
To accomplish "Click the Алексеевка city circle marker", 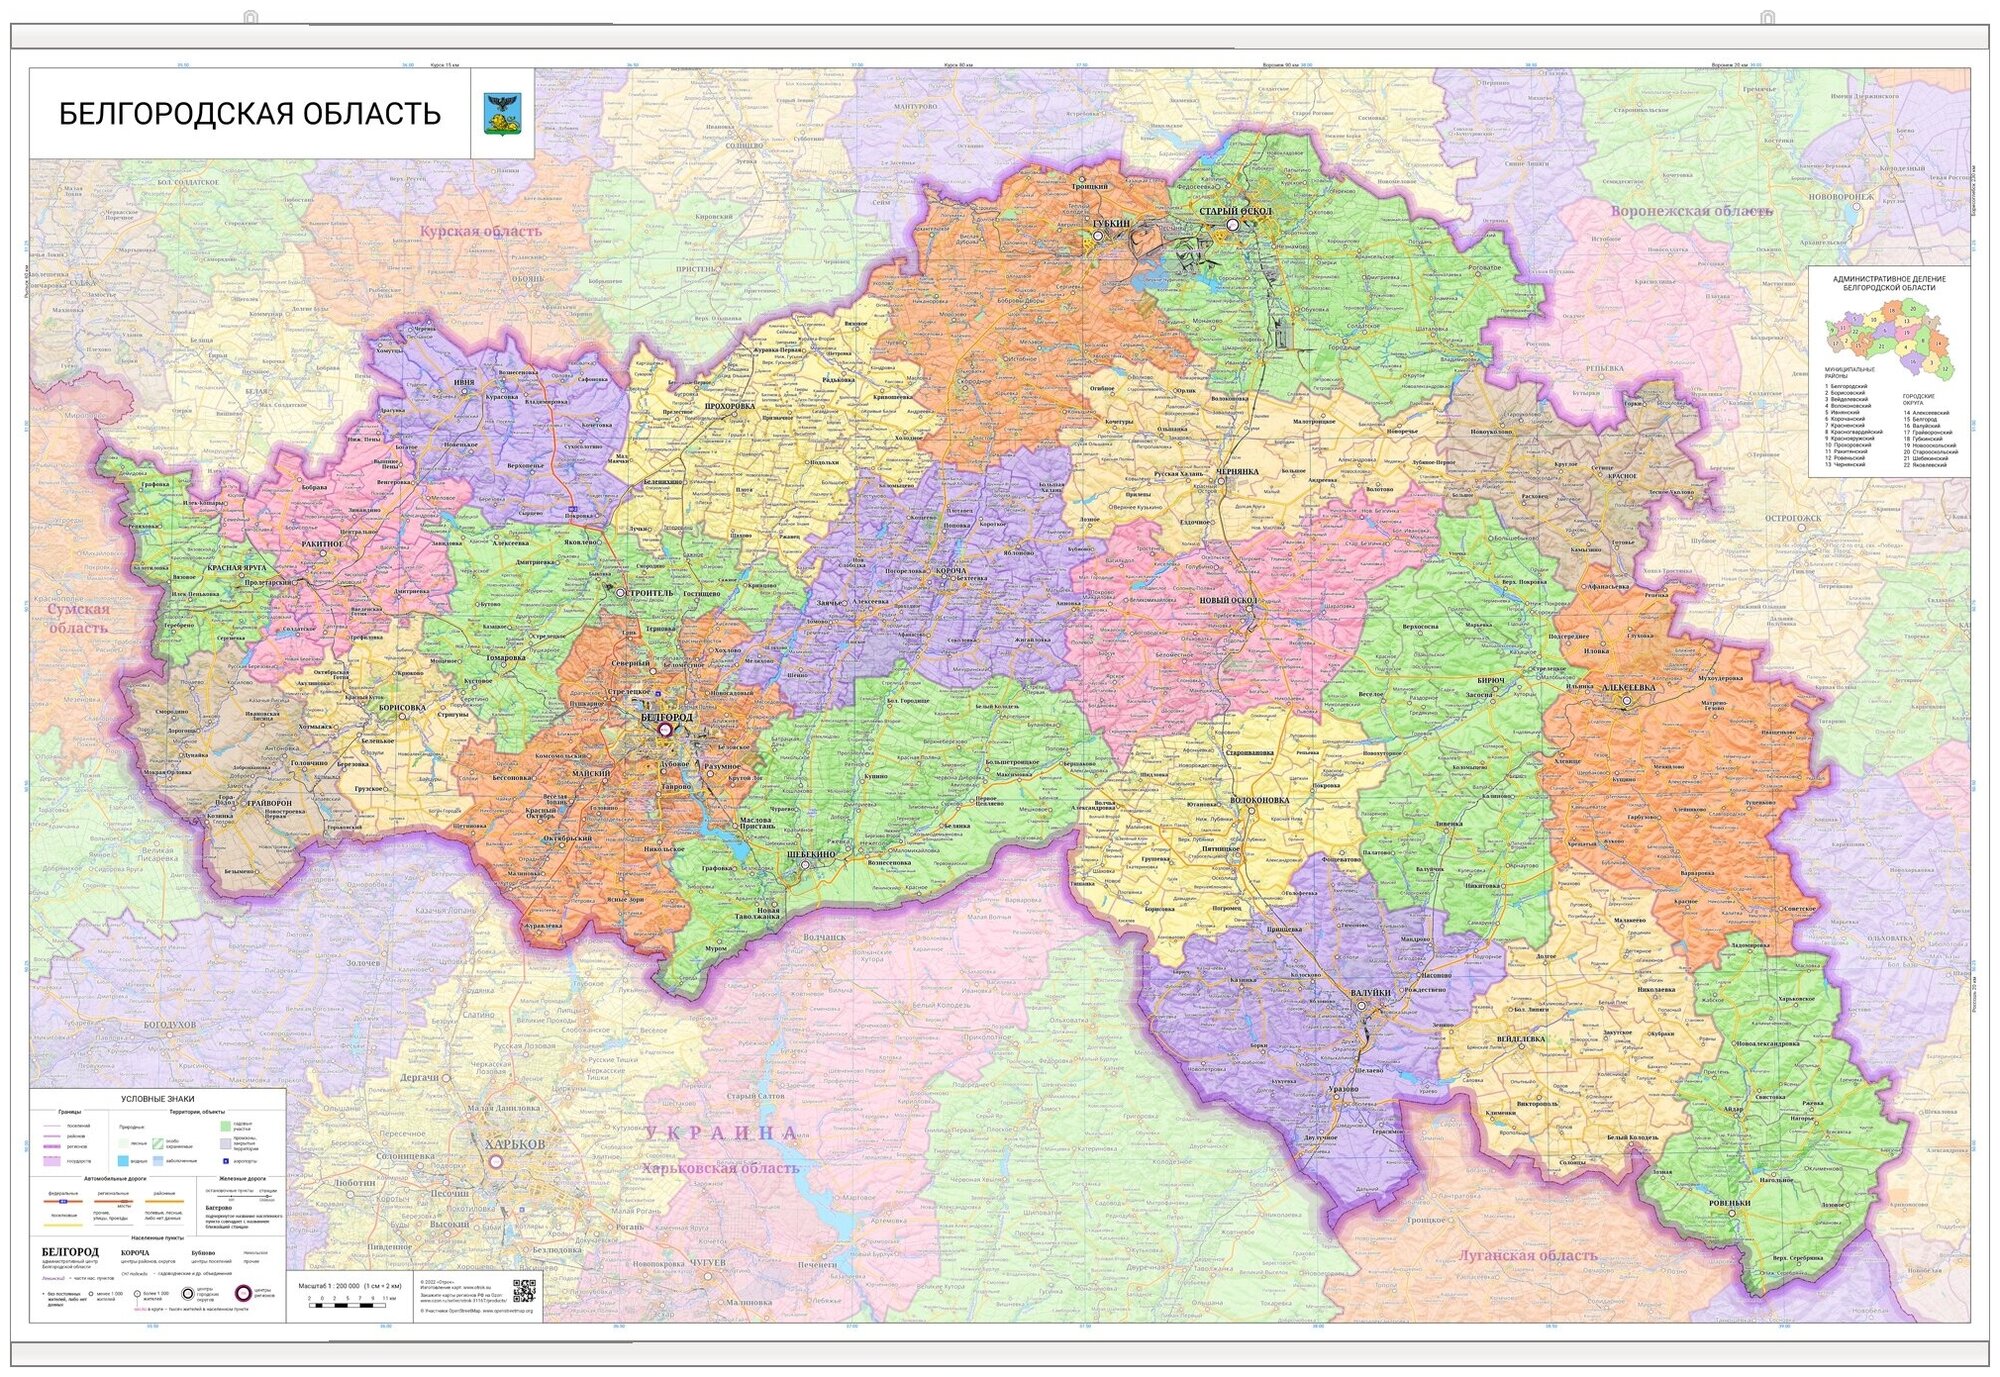I will point(1627,701).
